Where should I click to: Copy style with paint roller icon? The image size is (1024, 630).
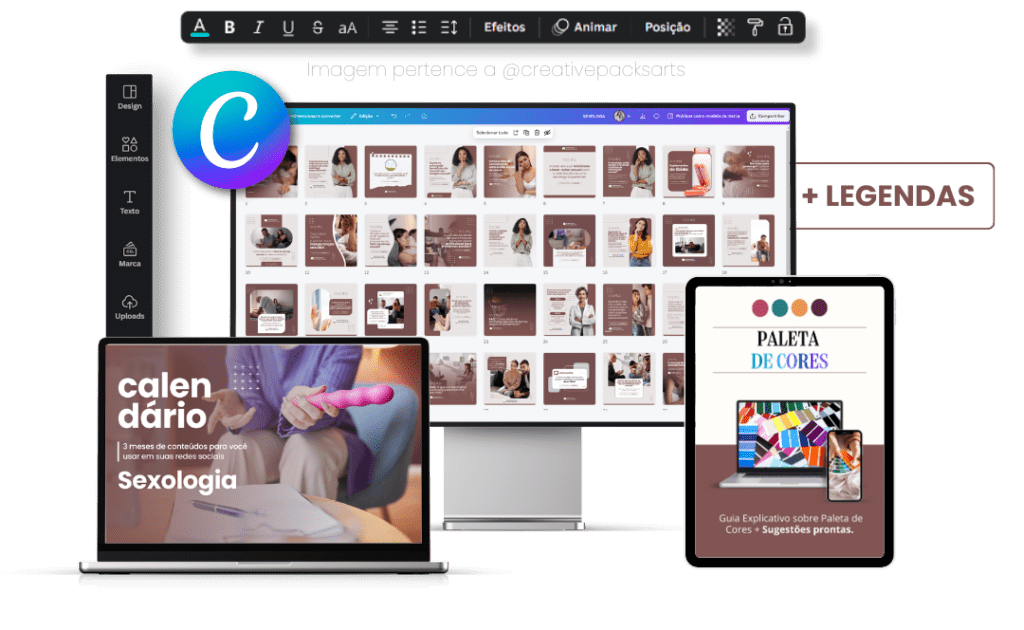coord(755,27)
